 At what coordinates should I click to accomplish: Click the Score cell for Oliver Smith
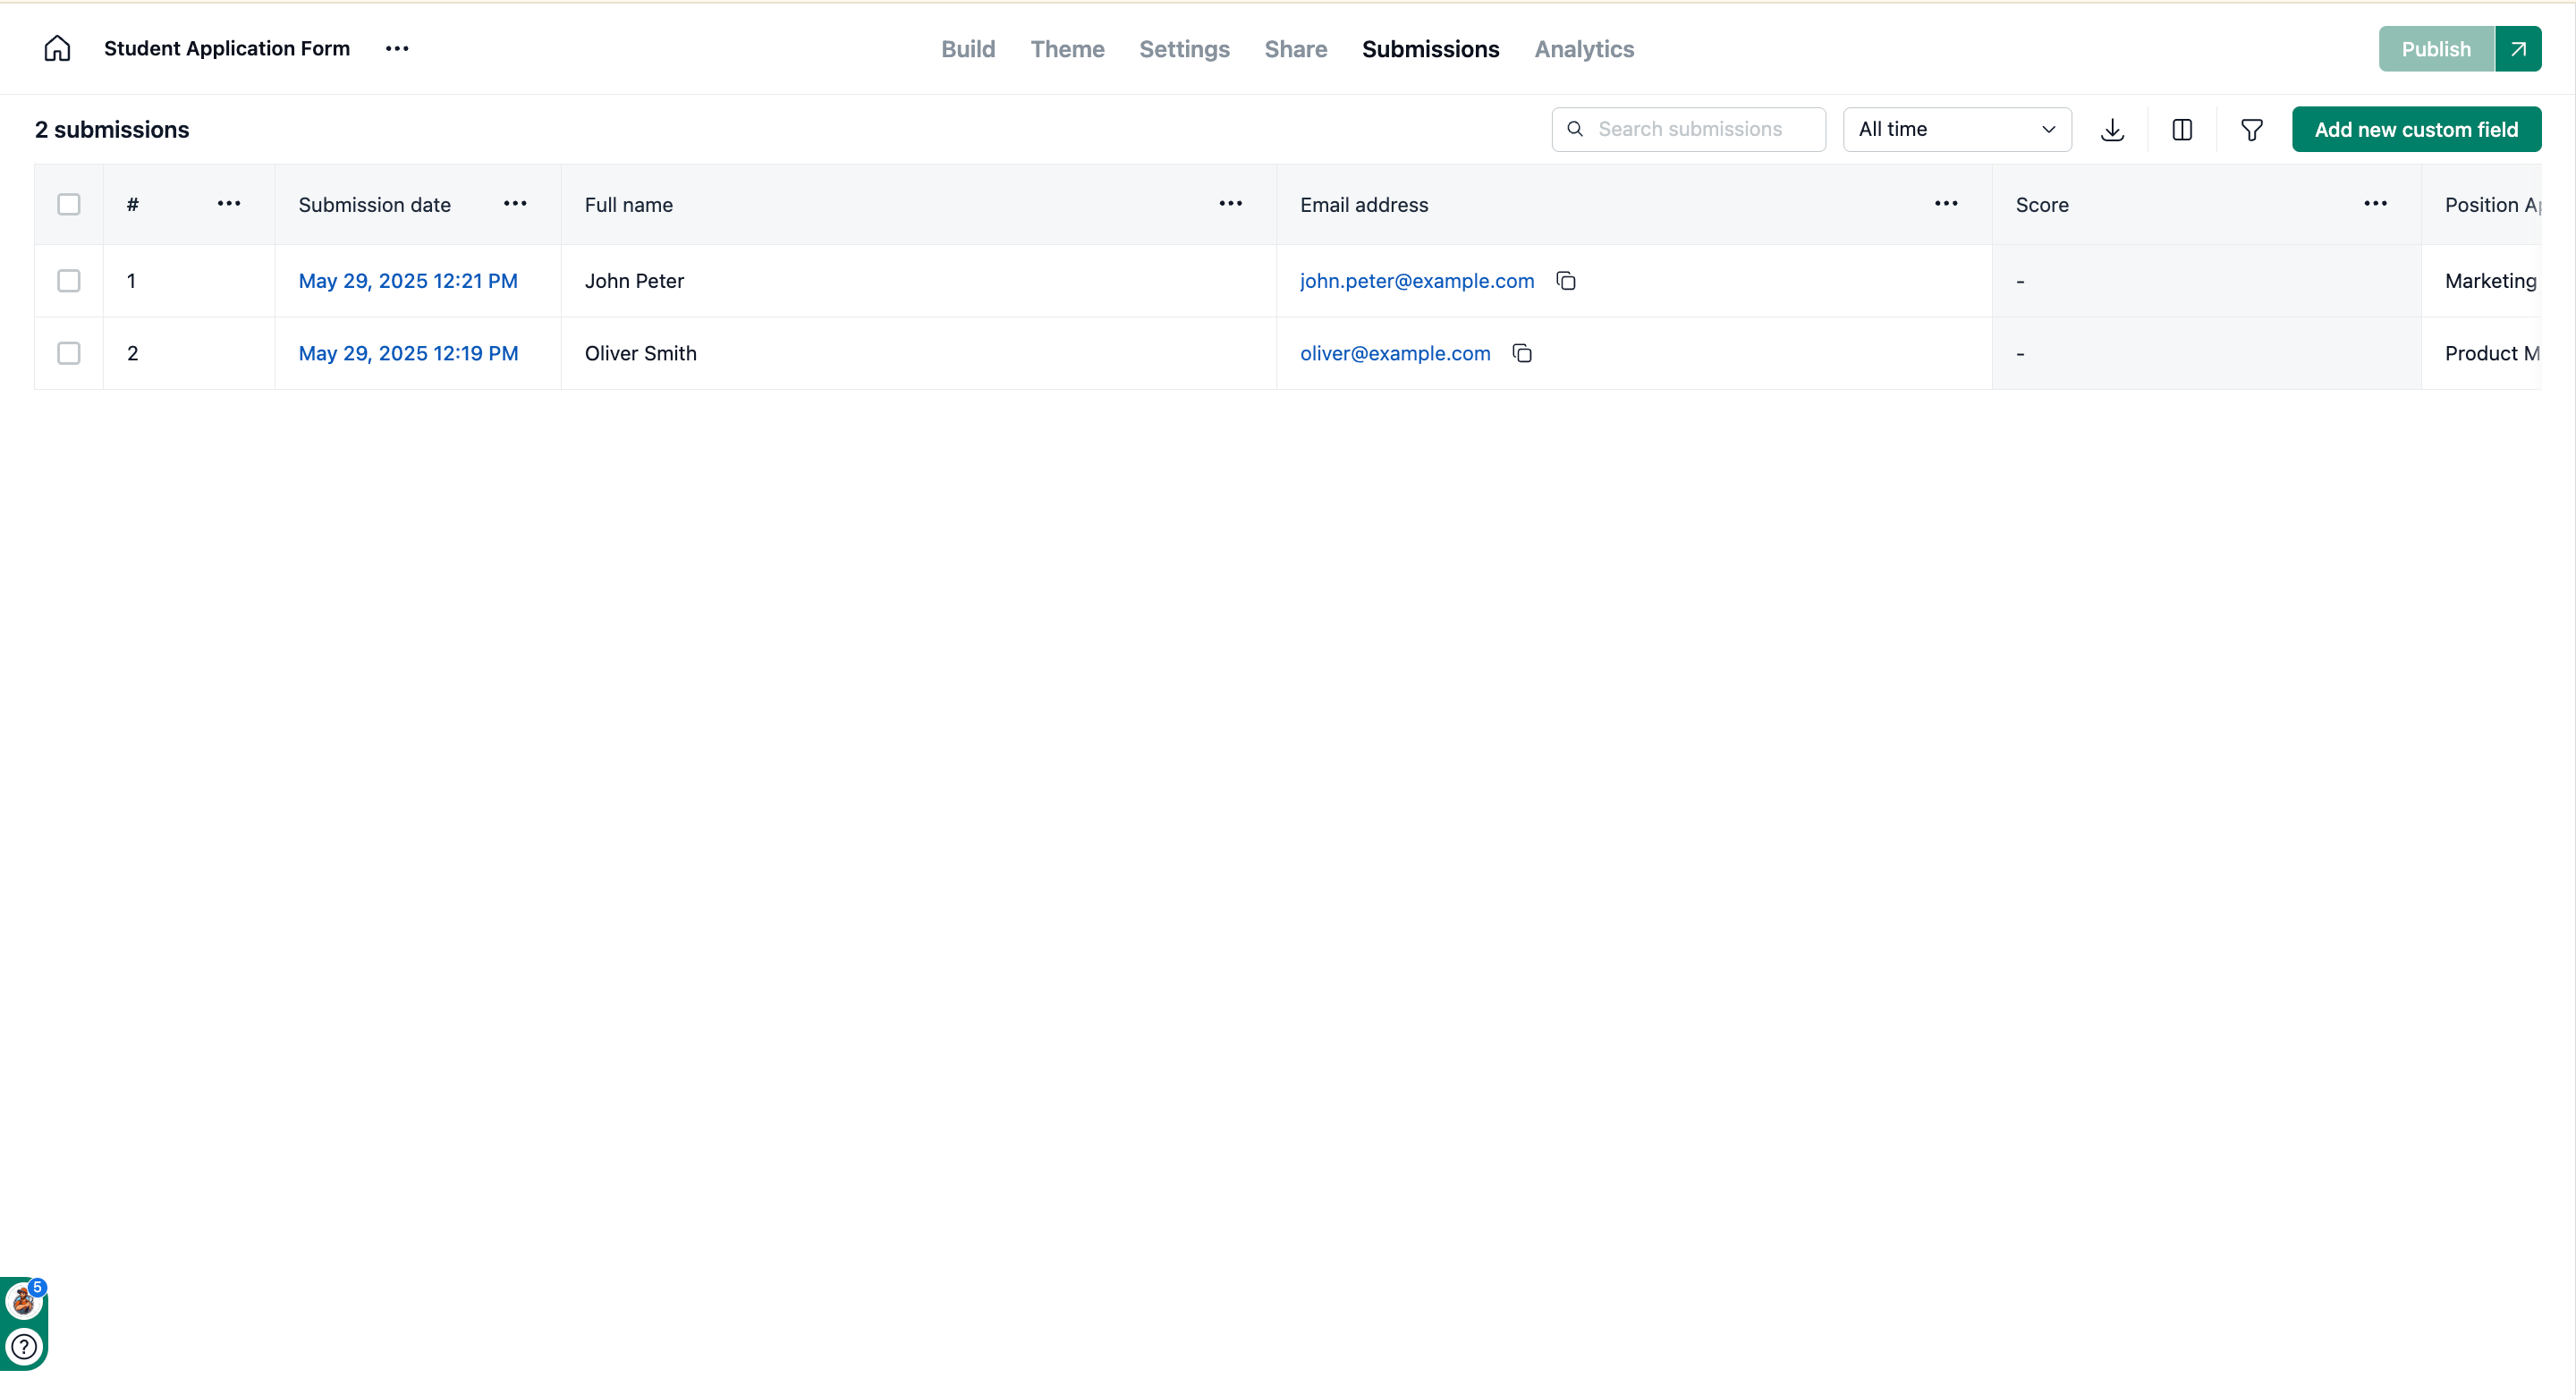click(2206, 353)
